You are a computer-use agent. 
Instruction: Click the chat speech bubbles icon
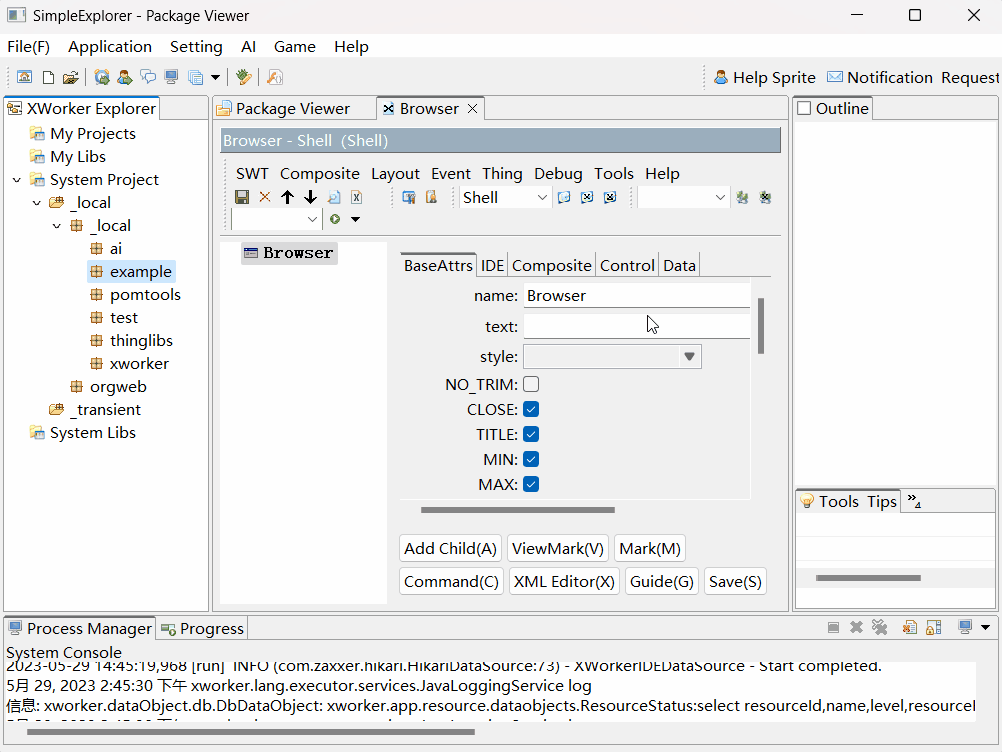tap(148, 77)
